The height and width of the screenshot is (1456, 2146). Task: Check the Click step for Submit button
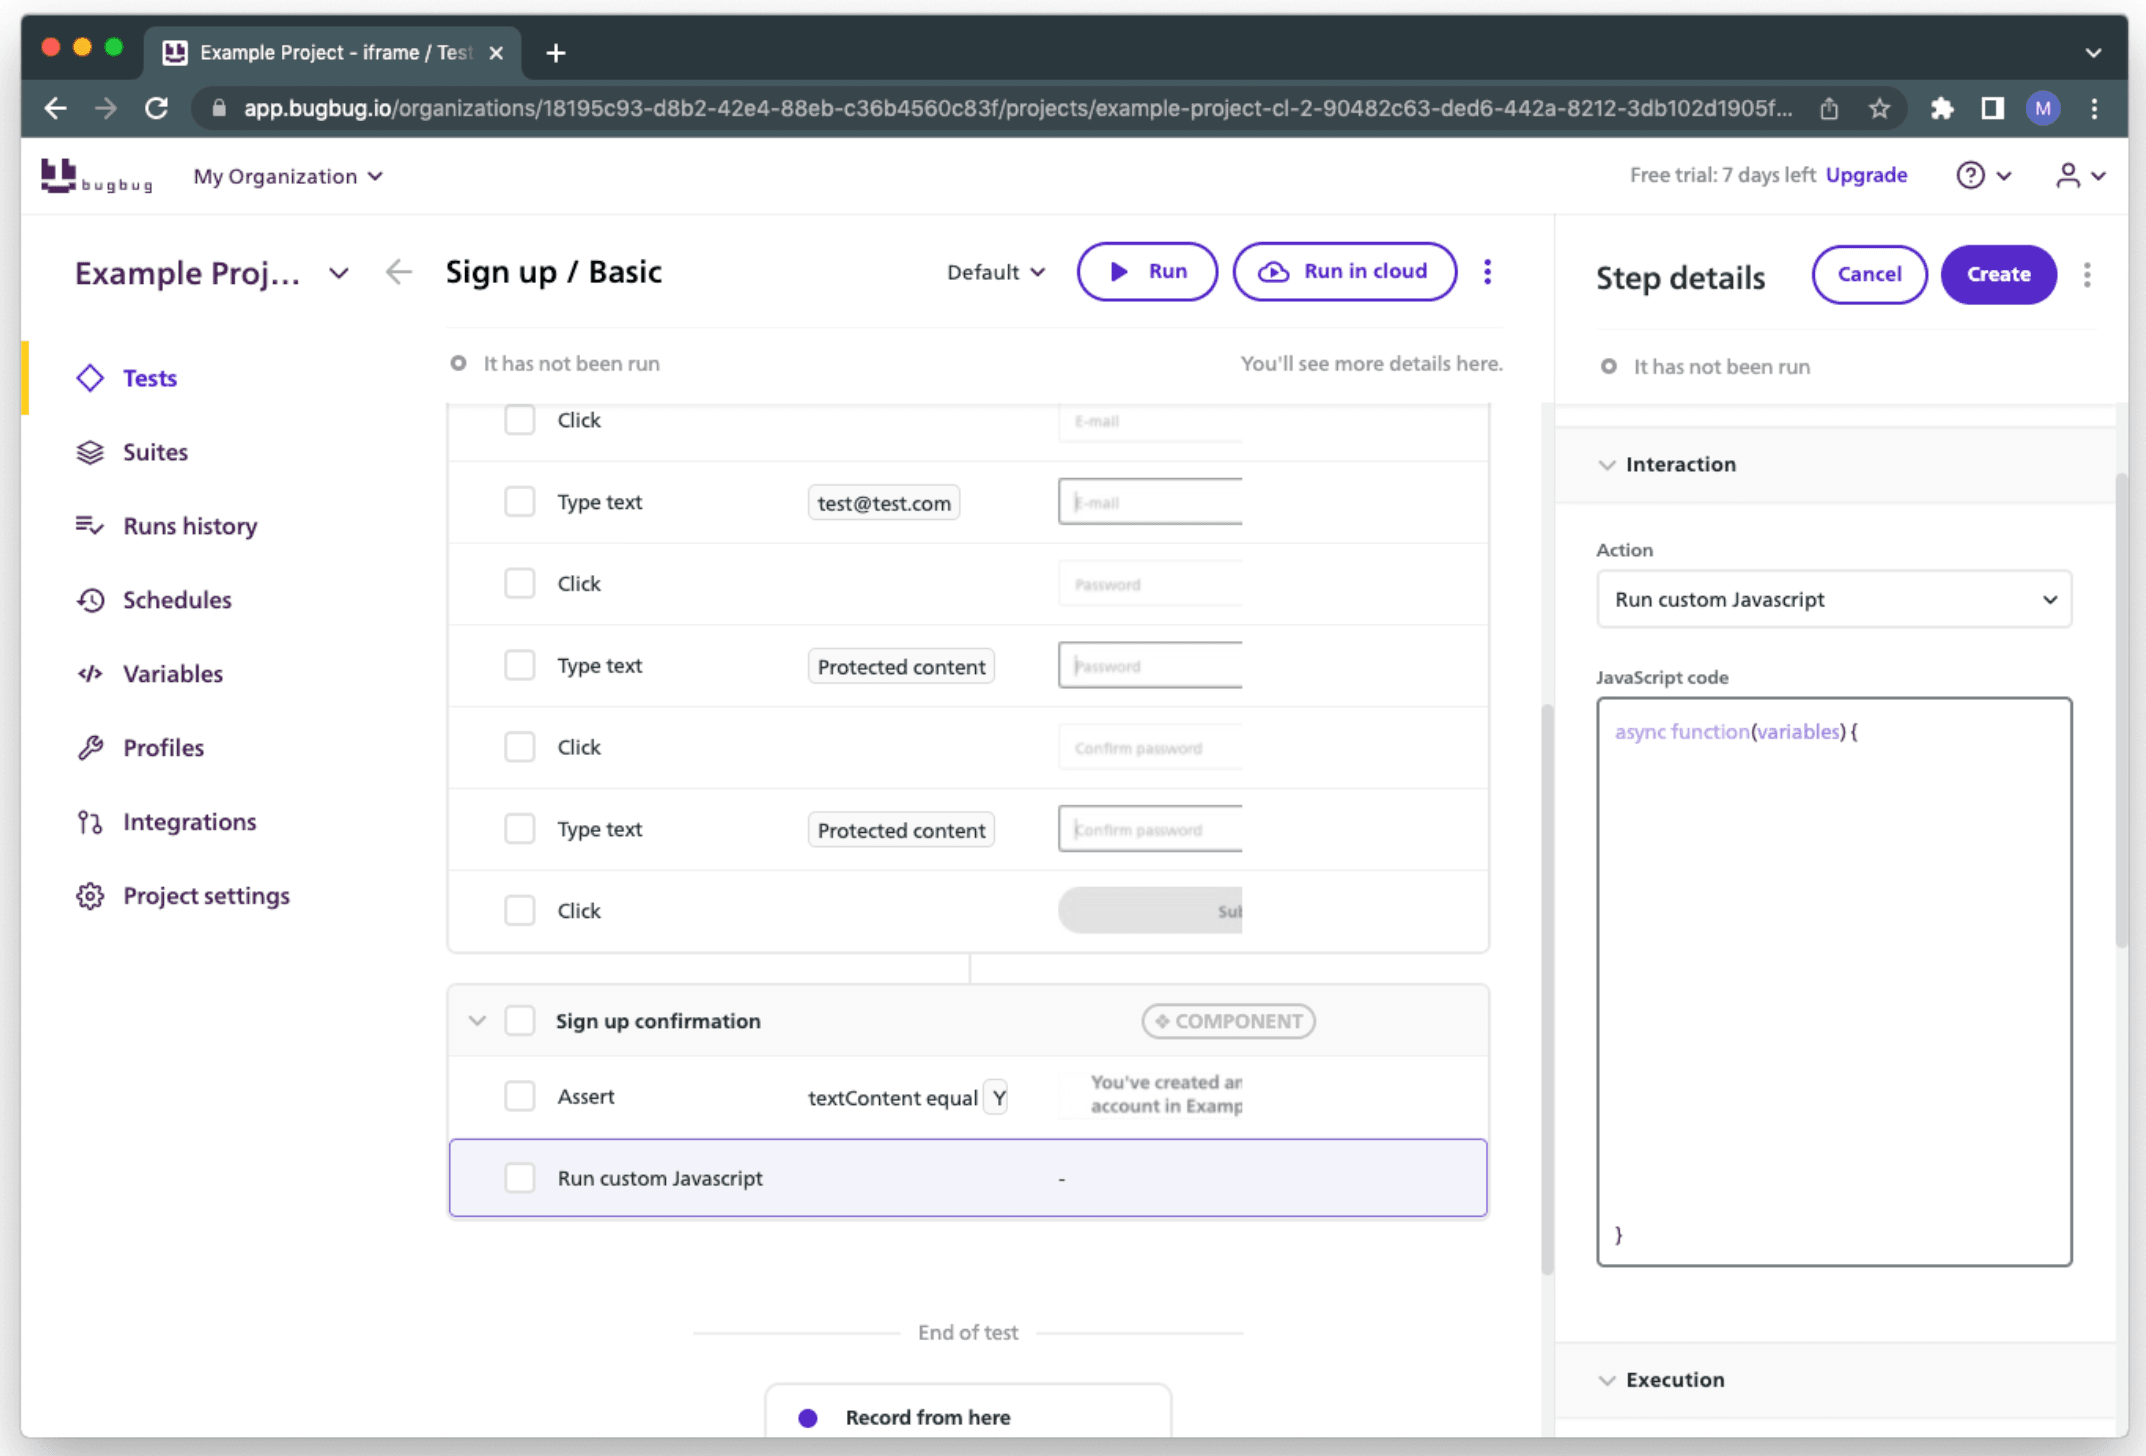point(519,911)
